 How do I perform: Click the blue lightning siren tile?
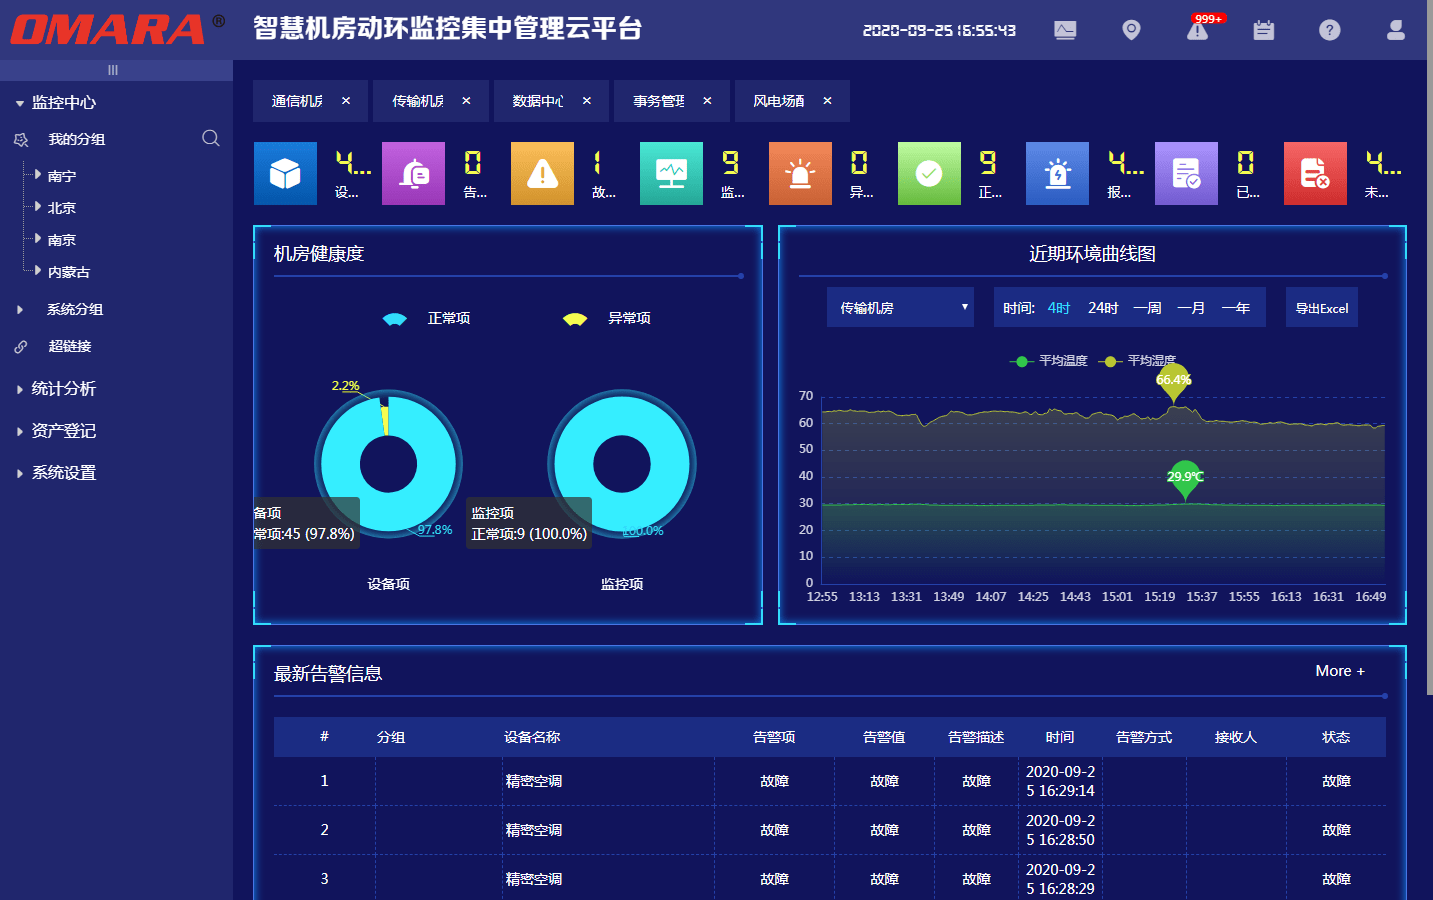click(1057, 174)
